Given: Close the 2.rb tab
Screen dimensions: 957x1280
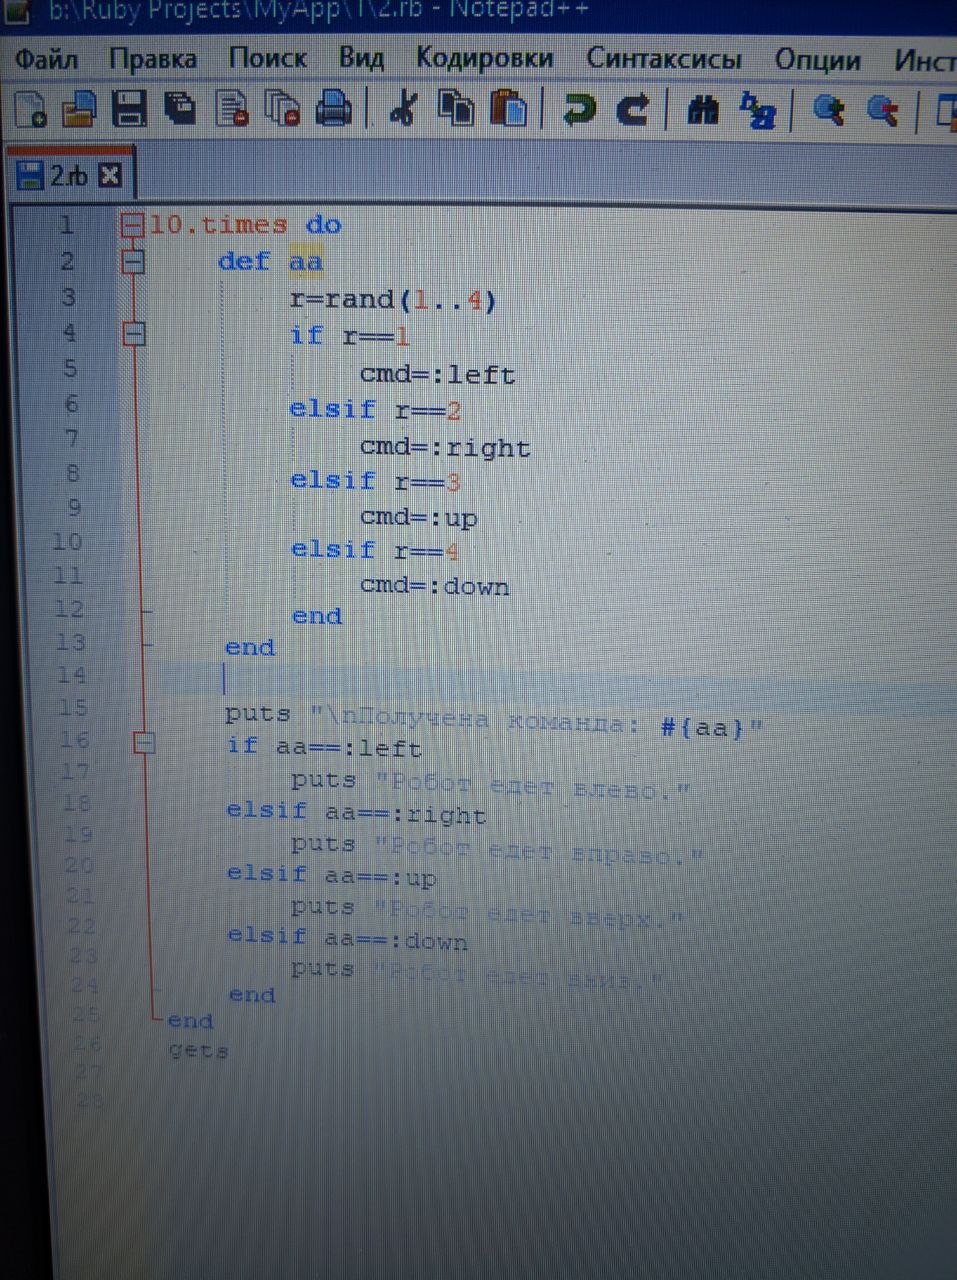Looking at the screenshot, I should [x=110, y=176].
